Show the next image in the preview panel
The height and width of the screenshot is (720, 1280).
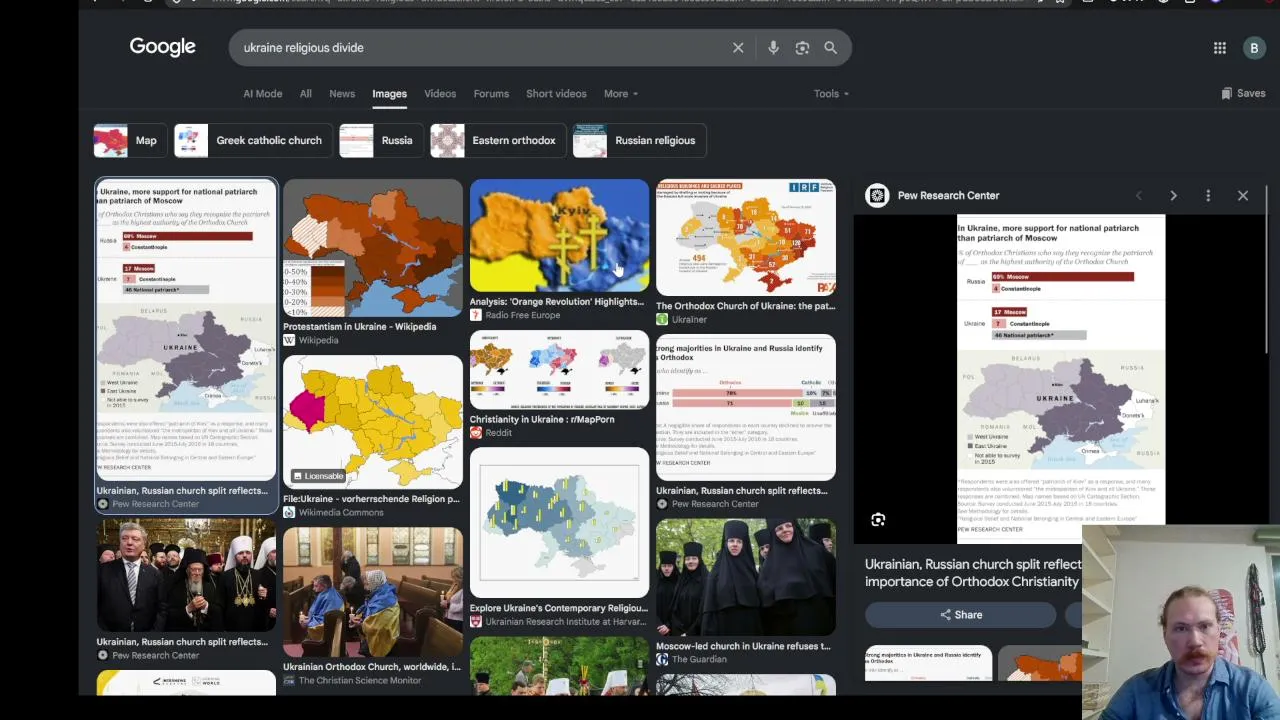(x=1173, y=196)
